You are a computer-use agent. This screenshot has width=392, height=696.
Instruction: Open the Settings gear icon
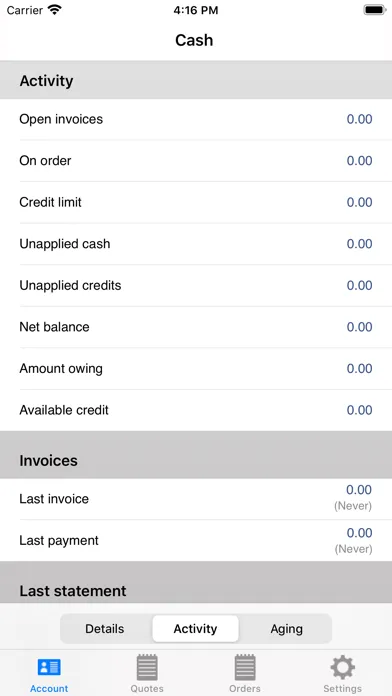(x=342, y=667)
